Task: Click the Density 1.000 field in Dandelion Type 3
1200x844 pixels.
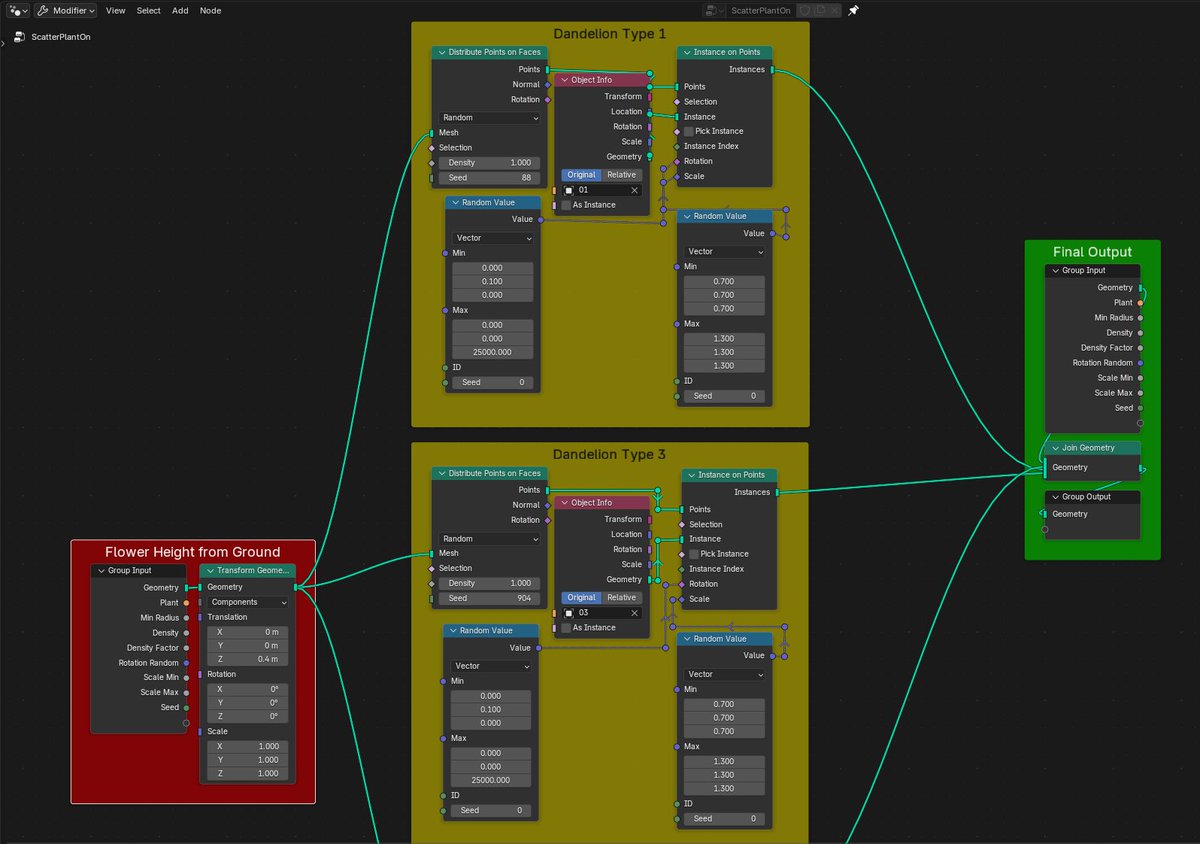Action: point(489,583)
